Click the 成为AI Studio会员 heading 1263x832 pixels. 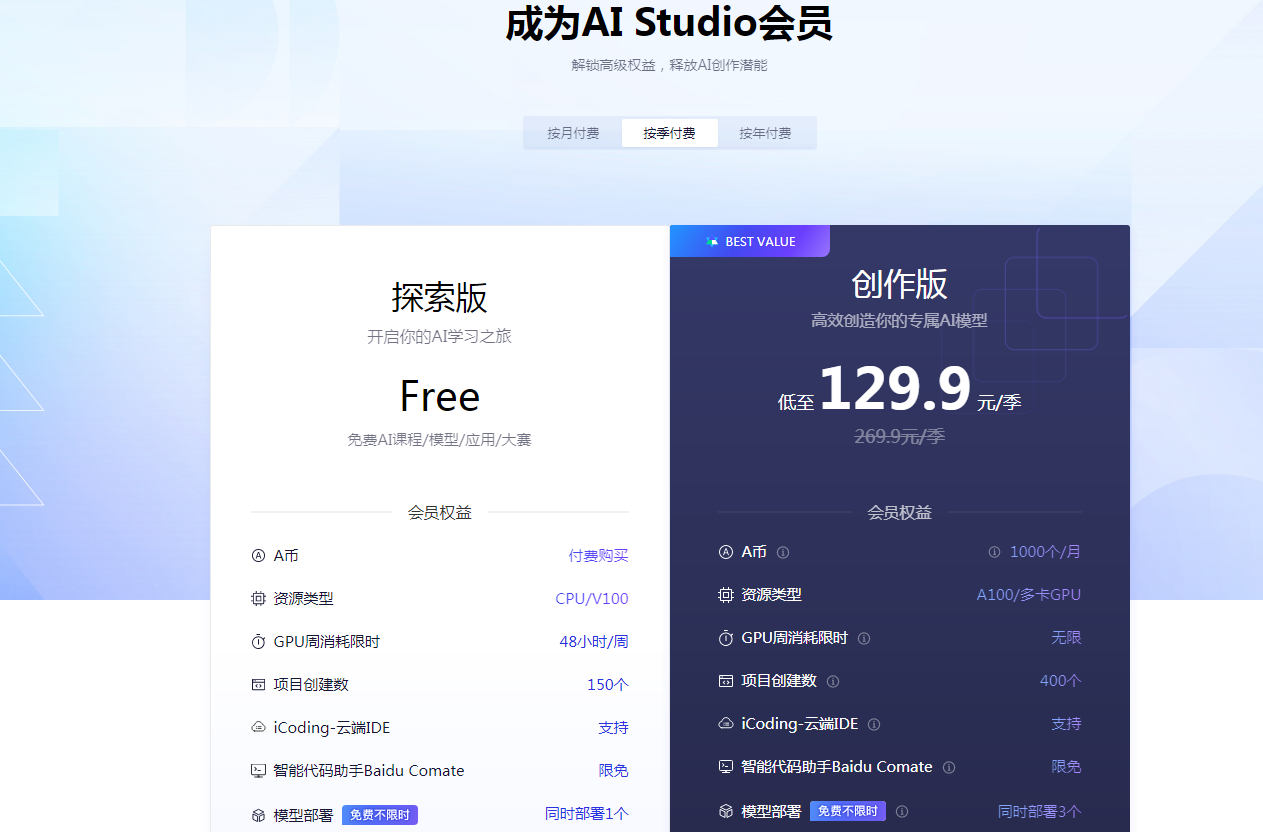pyautogui.click(x=669, y=24)
